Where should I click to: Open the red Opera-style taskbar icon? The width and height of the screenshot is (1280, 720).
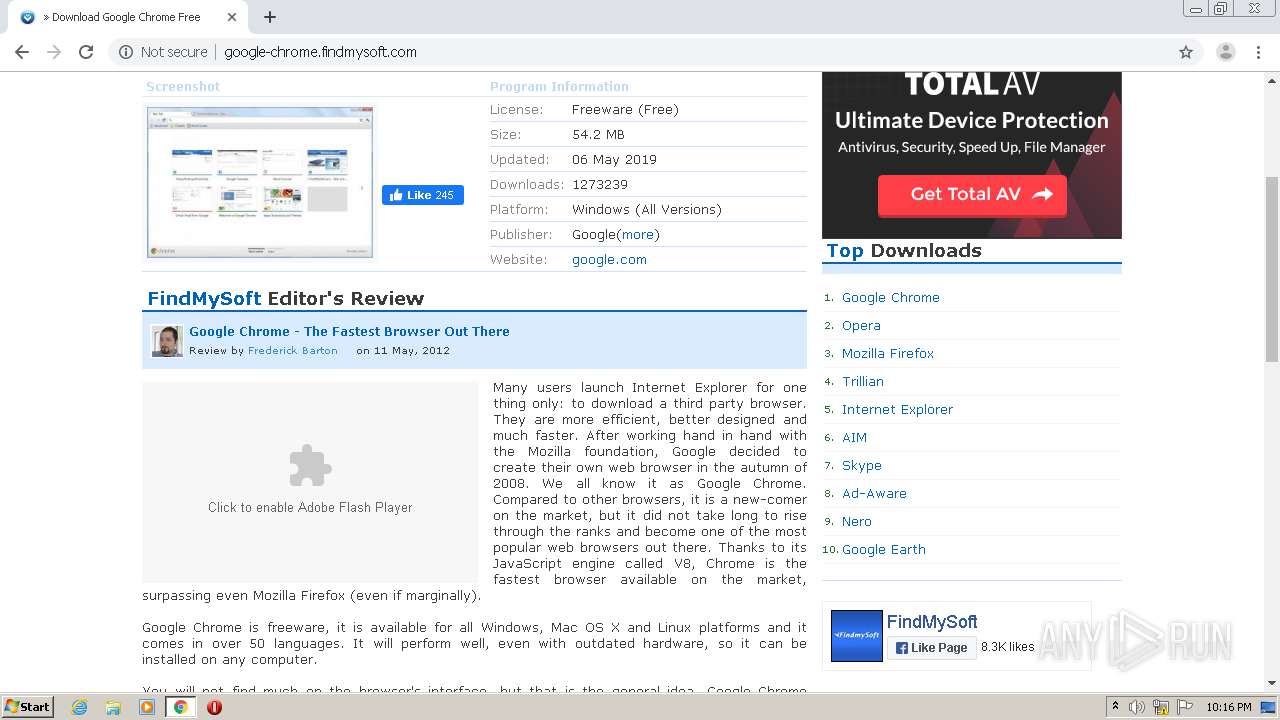[x=214, y=707]
